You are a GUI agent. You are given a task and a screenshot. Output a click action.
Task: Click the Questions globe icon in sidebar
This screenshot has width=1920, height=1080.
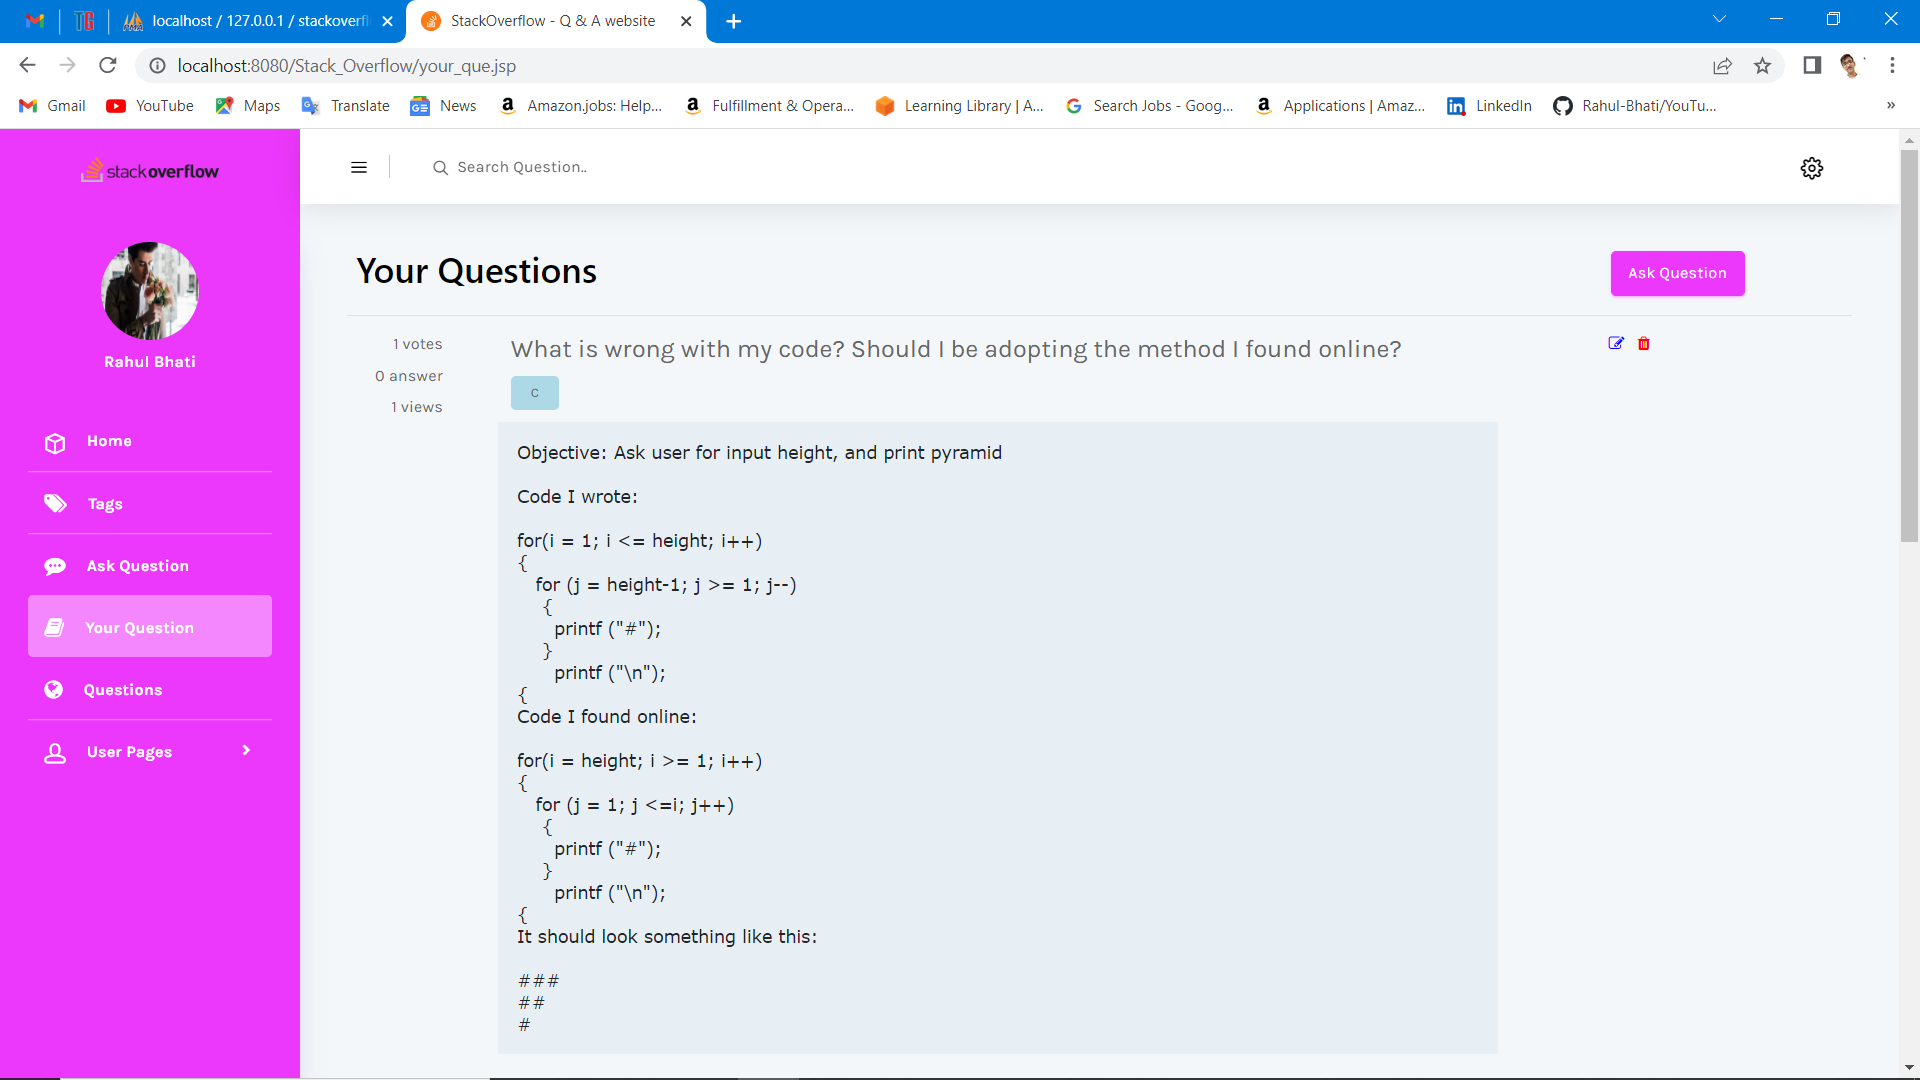click(54, 690)
